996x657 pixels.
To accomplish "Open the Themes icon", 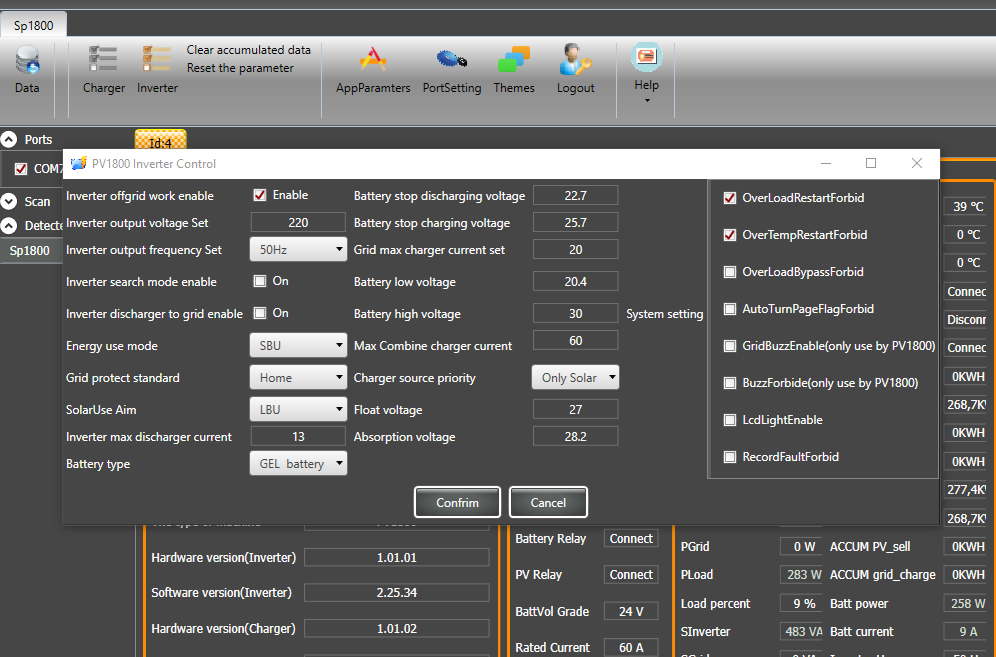I will coord(514,60).
